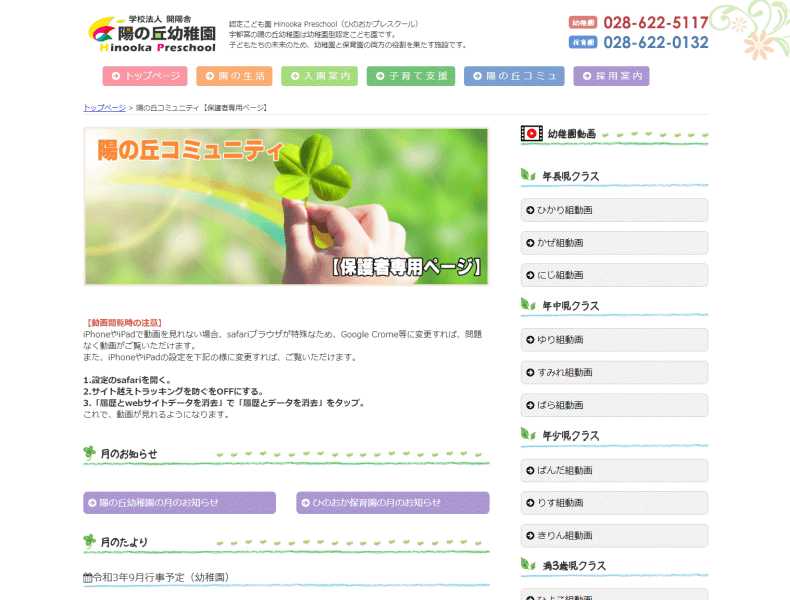Image resolution: width=790 pixels, height=600 pixels.
Task: Click the arrow icon in きりん組動画 button
Action: coord(530,536)
